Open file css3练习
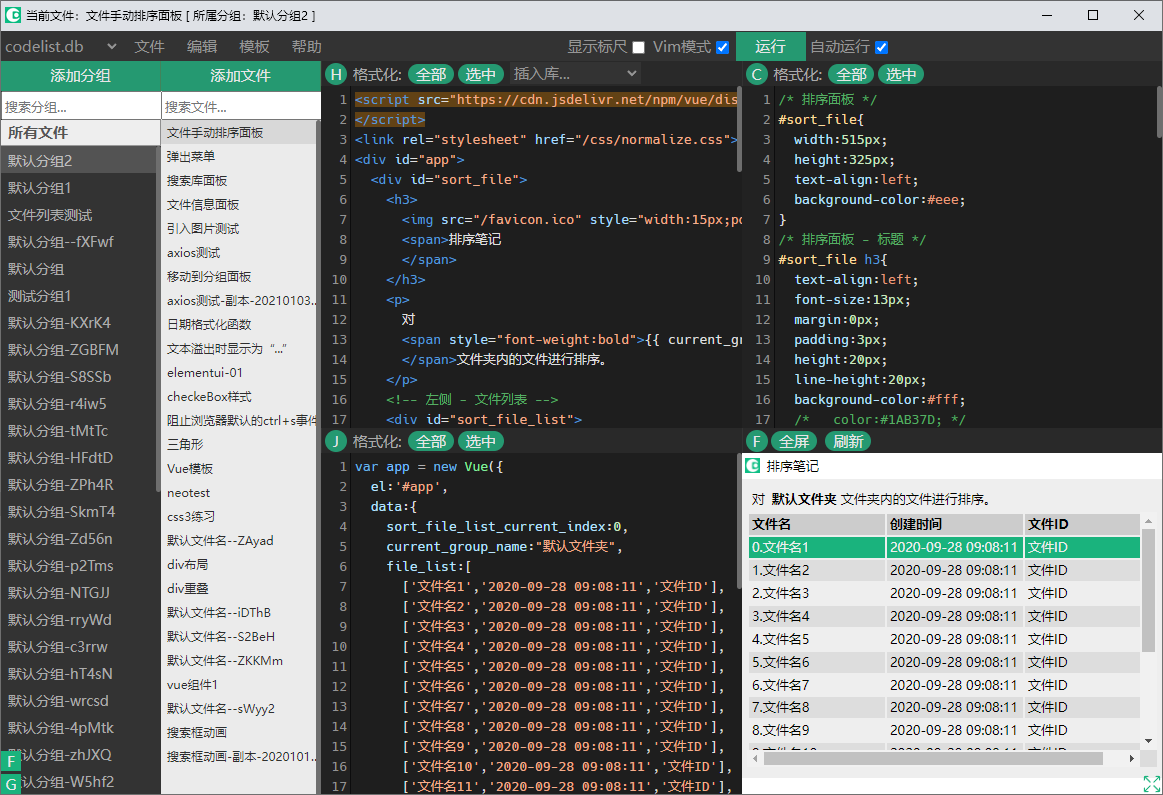This screenshot has height=795, width=1163. [x=239, y=516]
